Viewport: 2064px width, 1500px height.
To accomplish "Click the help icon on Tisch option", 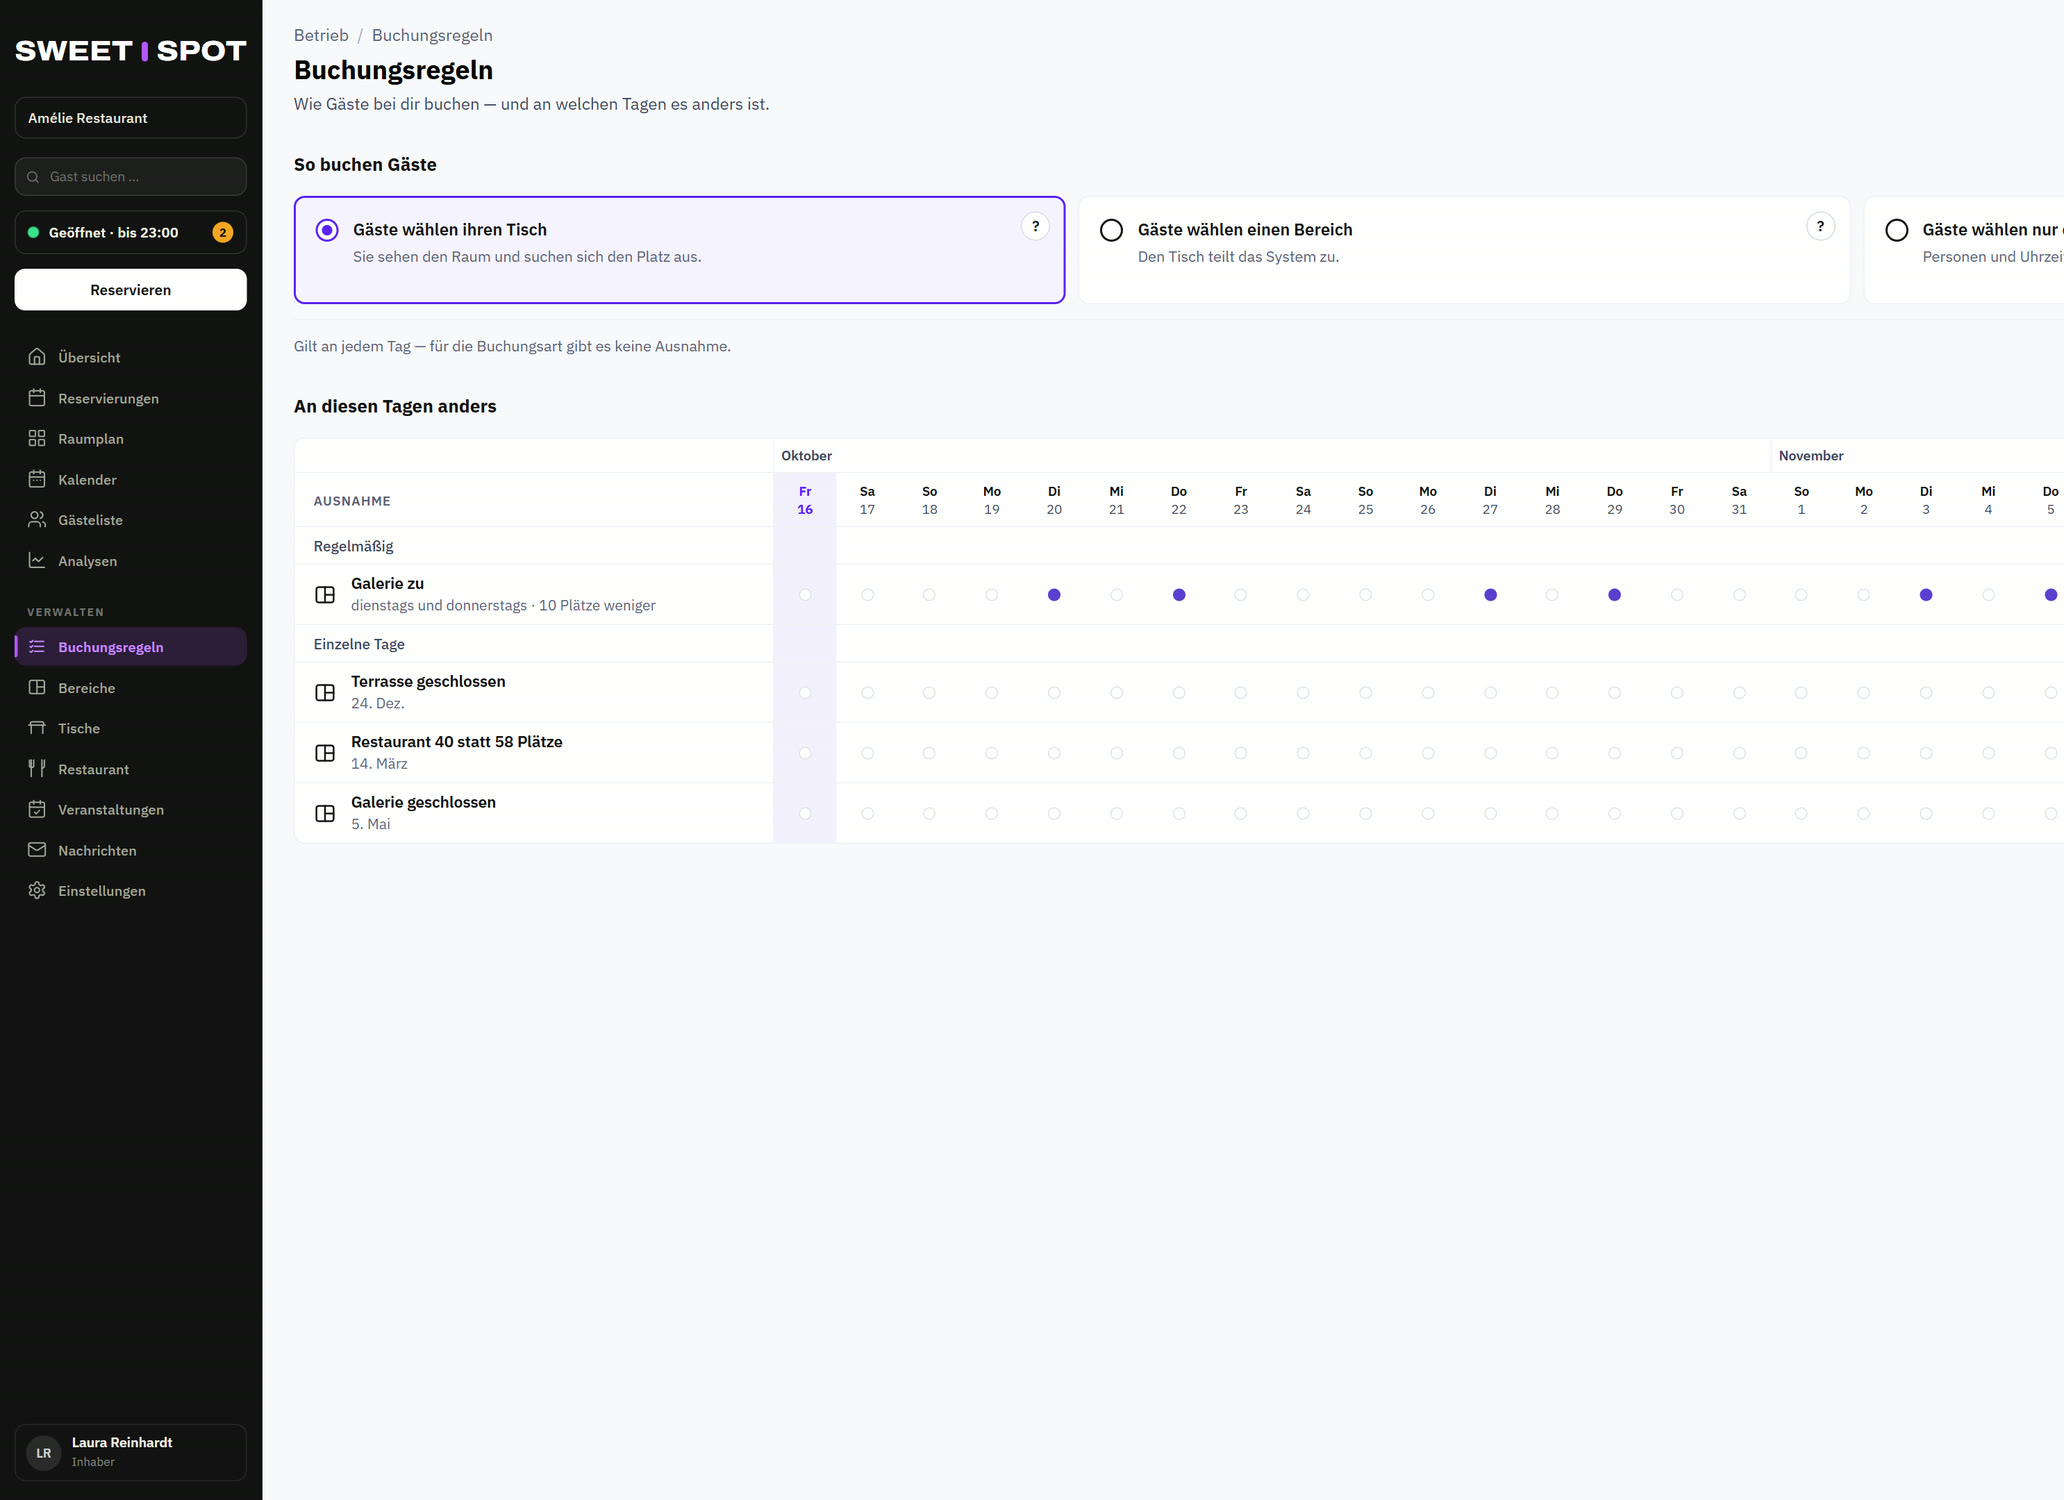I will click(x=1035, y=227).
